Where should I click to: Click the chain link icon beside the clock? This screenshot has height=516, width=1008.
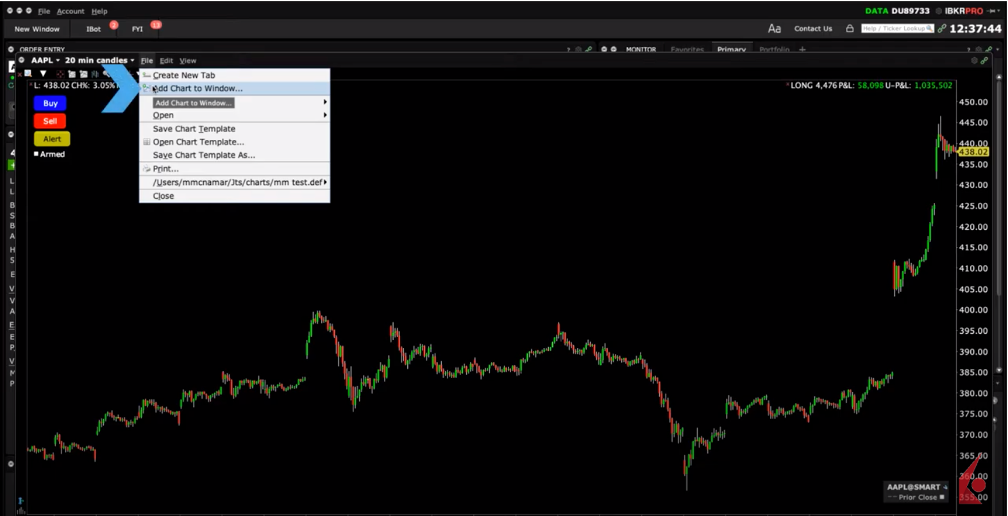[x=941, y=29]
